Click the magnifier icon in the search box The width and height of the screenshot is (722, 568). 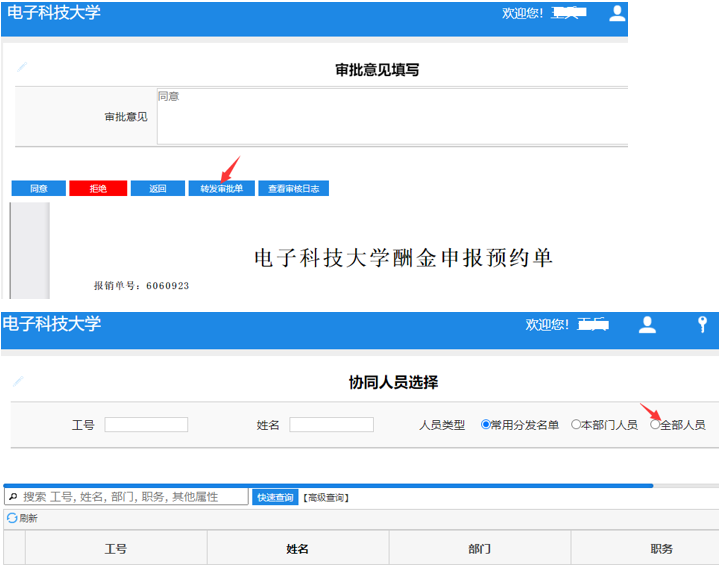13,497
